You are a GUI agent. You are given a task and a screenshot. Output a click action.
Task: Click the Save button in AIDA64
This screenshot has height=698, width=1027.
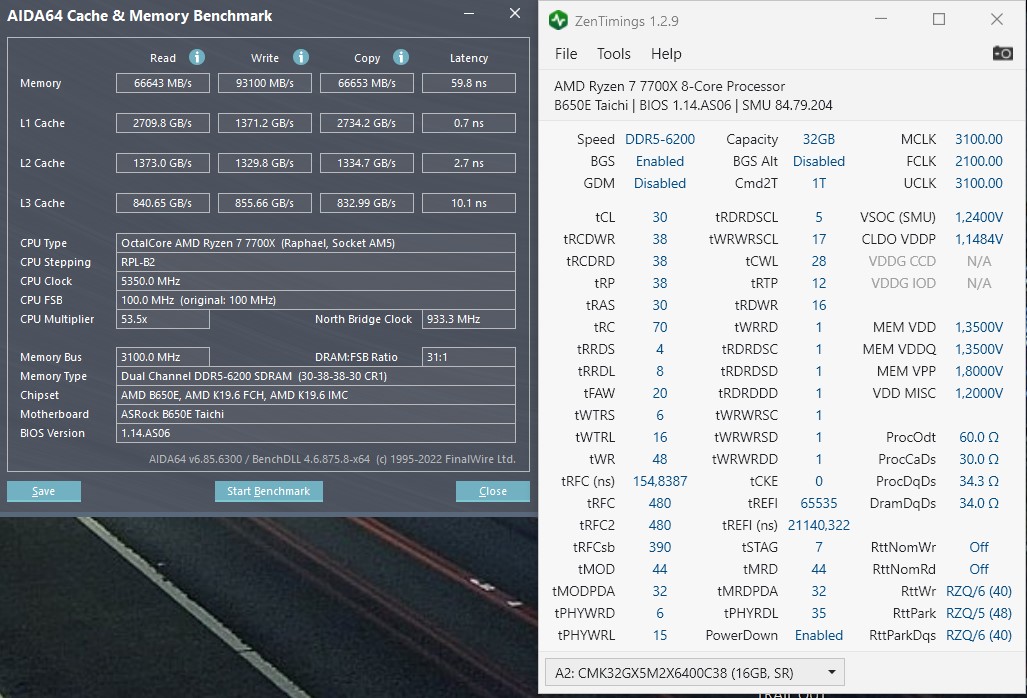[x=44, y=491]
